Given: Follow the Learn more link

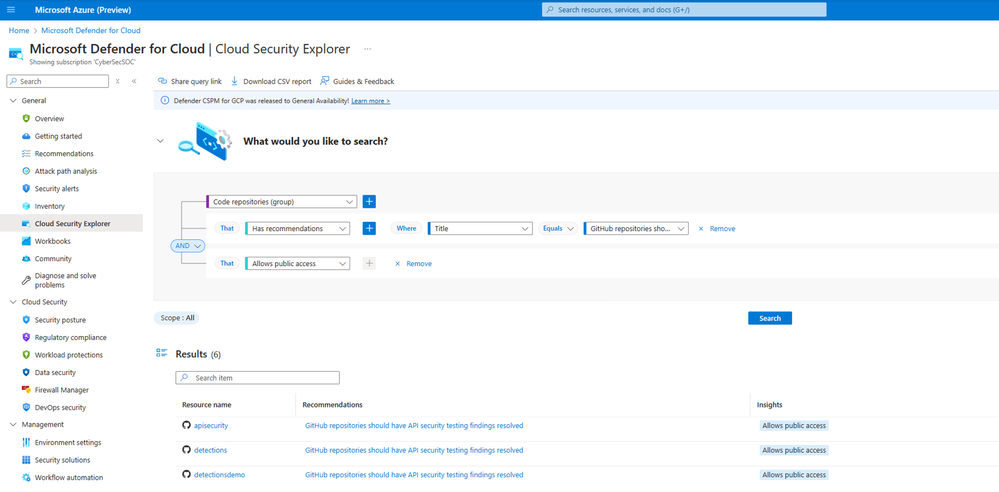Looking at the screenshot, I should [x=370, y=101].
